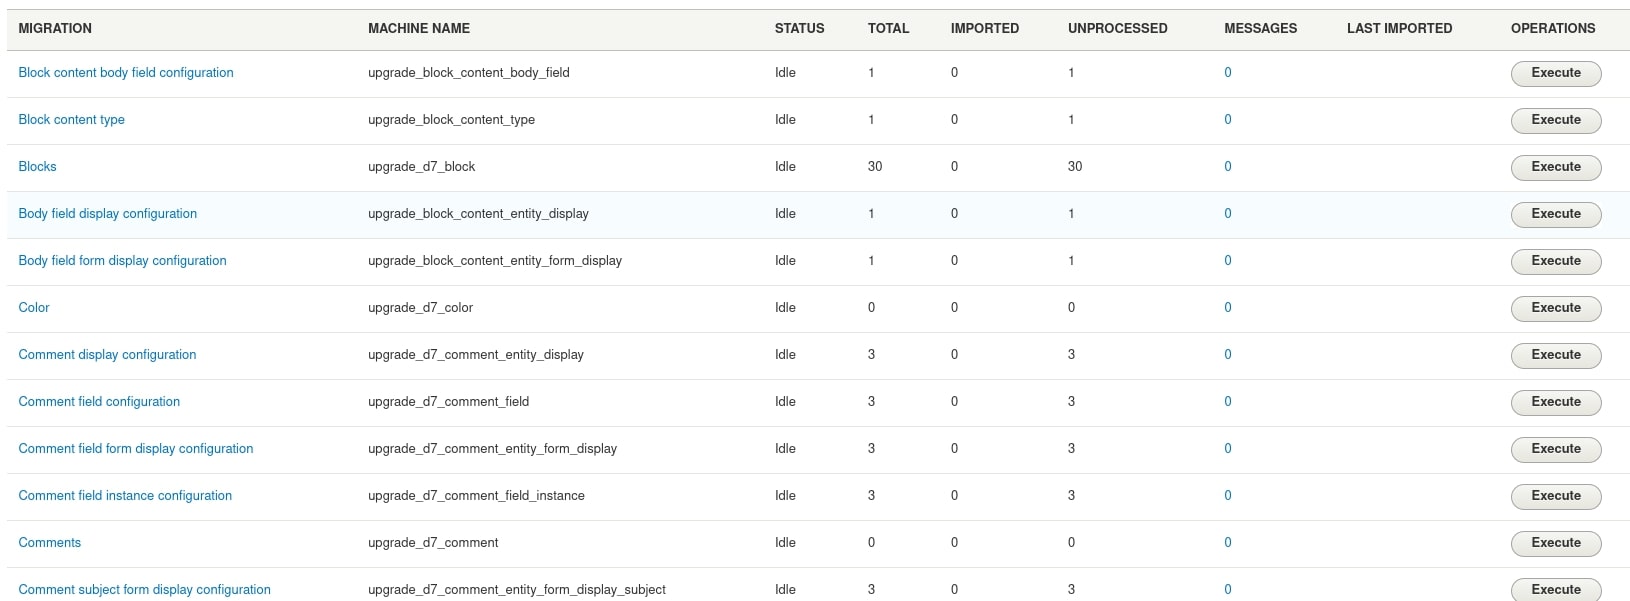Open Body field display configuration link
The image size is (1630, 601).
[108, 214]
